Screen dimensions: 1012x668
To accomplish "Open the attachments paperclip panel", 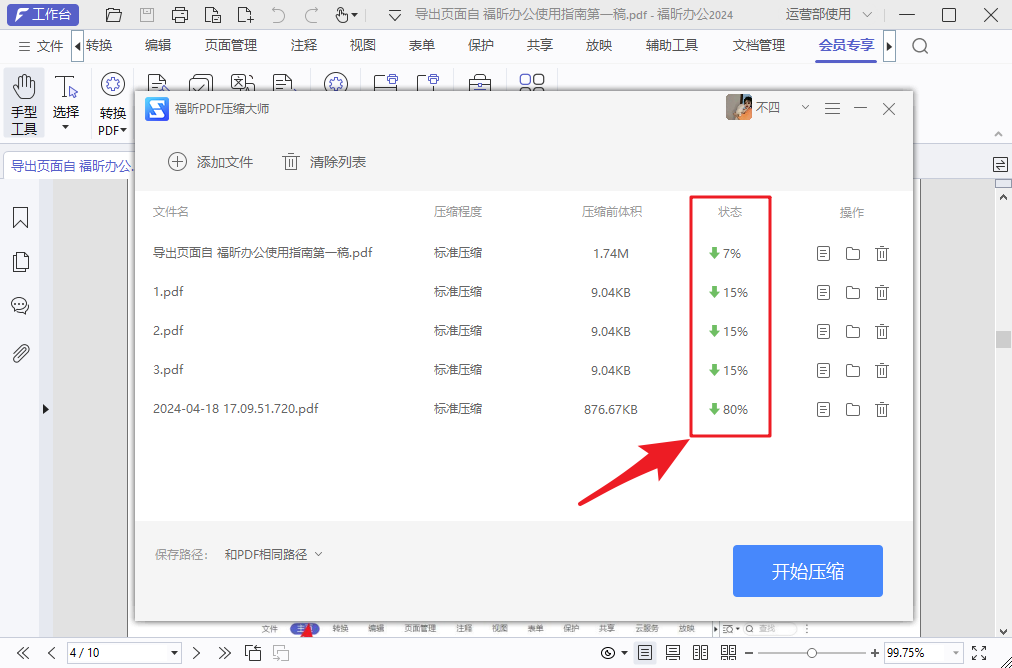I will [x=21, y=352].
